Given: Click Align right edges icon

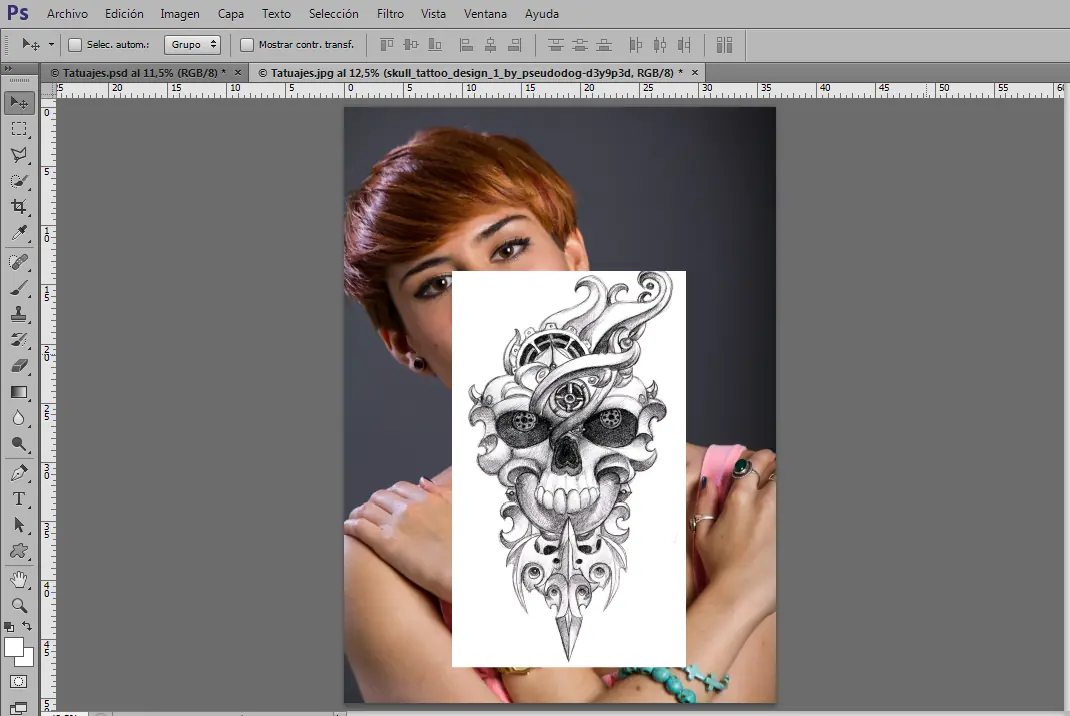Looking at the screenshot, I should tap(515, 45).
